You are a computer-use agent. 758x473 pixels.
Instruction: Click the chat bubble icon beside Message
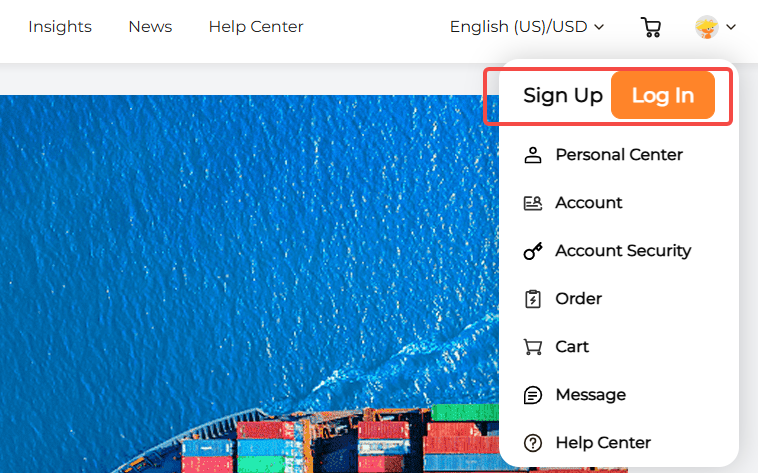[x=533, y=395]
